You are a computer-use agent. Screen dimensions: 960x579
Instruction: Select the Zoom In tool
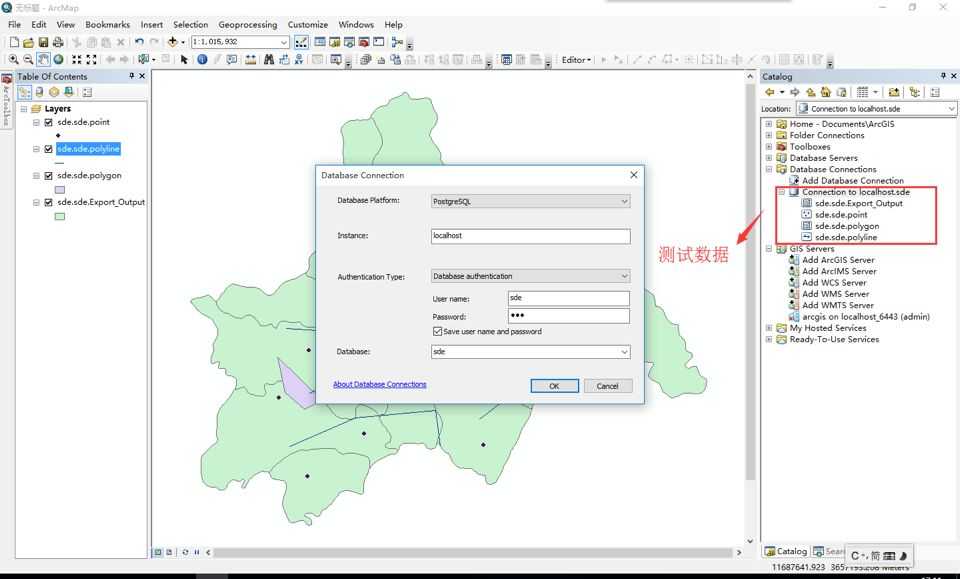13,59
